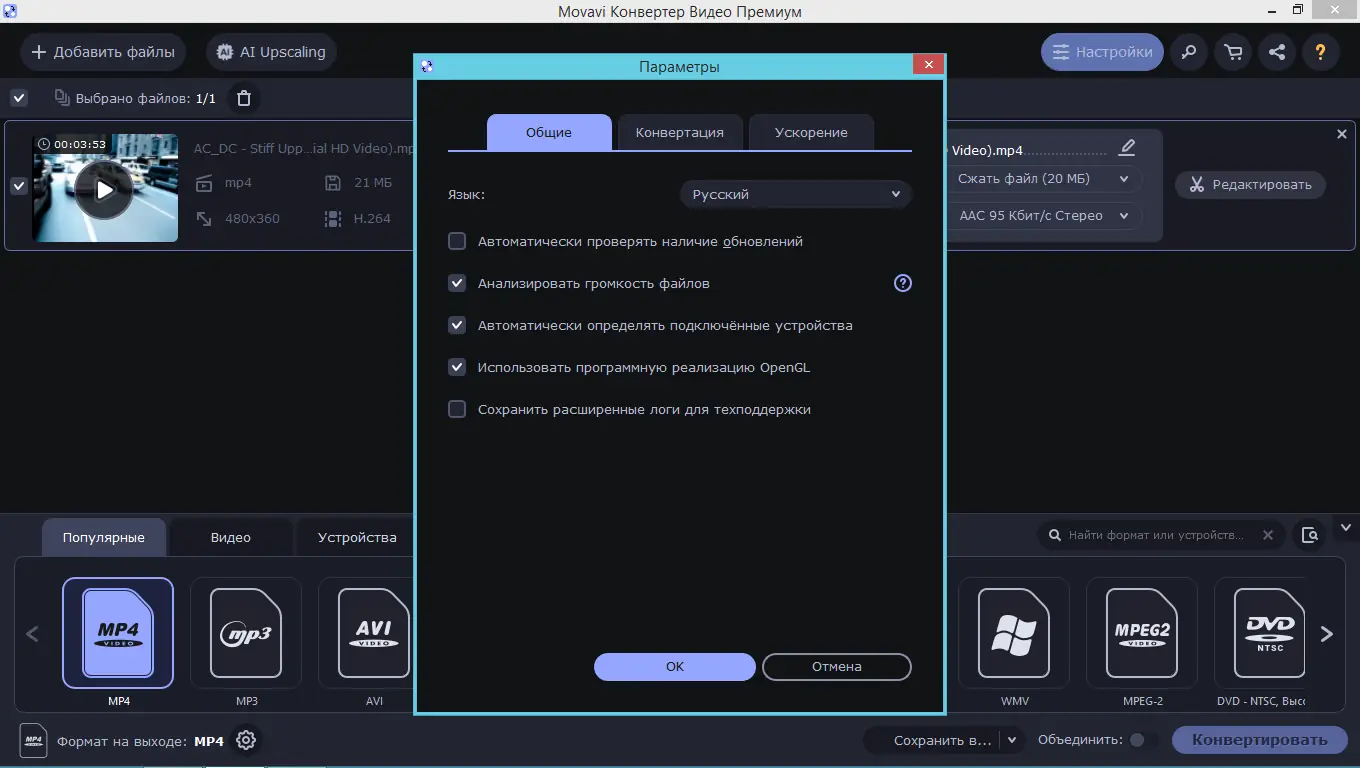Enable saving extended logs for support
The height and width of the screenshot is (768, 1360).
coord(457,409)
